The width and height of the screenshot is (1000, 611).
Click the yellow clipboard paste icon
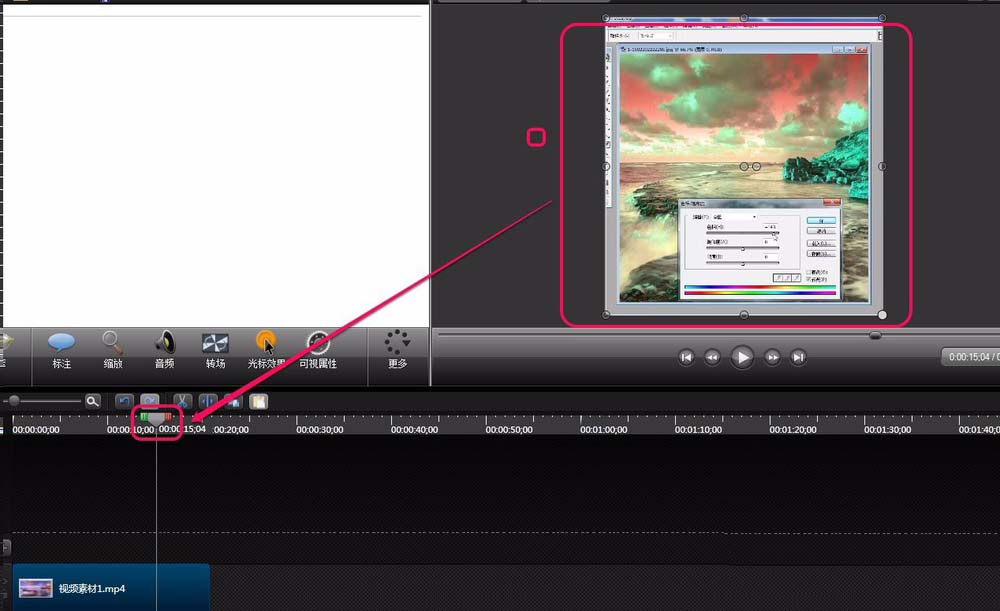click(x=257, y=401)
